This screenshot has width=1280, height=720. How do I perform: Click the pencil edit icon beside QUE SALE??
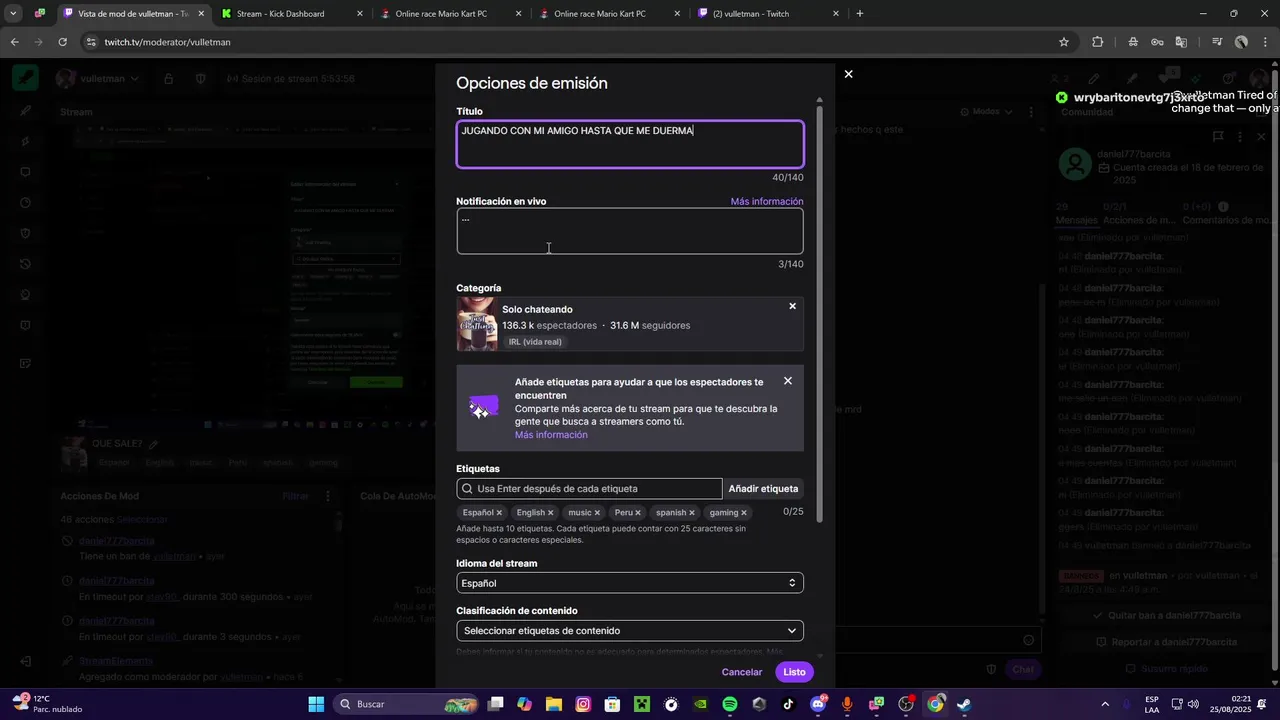click(x=153, y=444)
